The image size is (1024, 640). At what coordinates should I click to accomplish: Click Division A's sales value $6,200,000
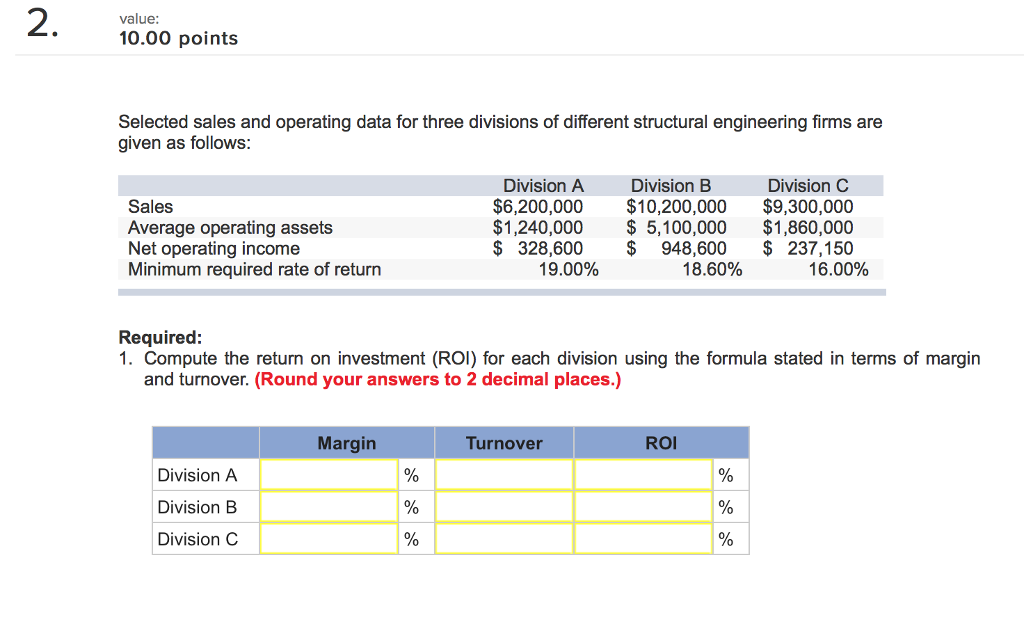(538, 207)
